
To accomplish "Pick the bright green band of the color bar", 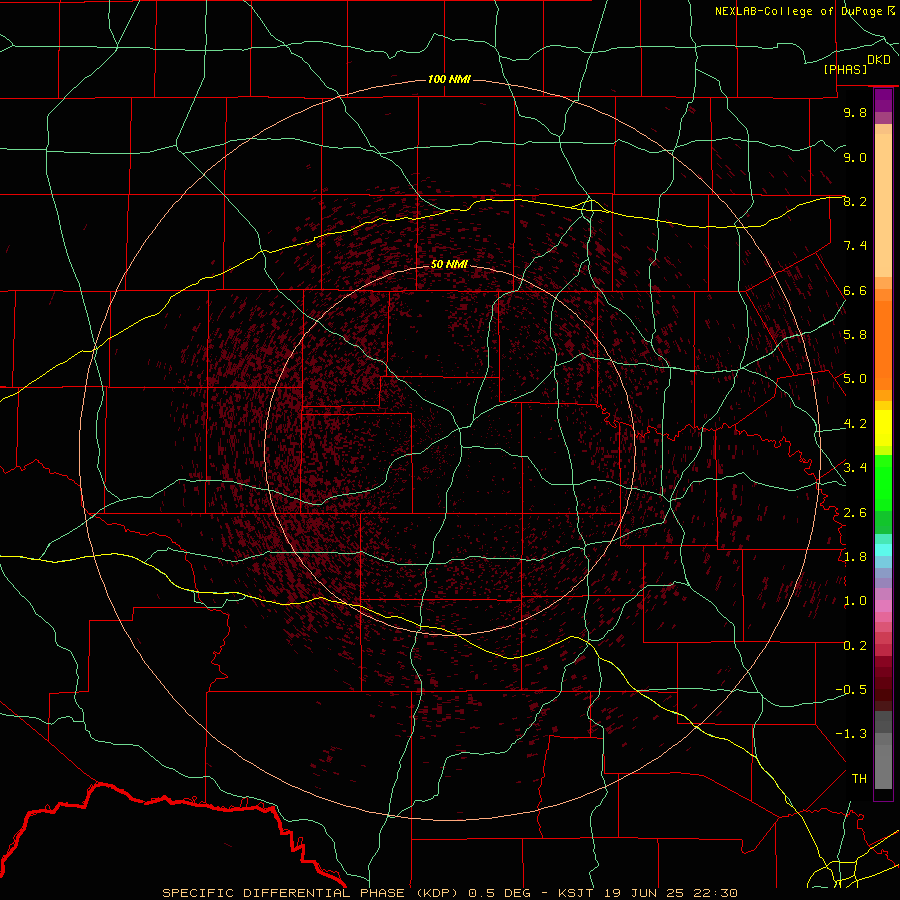I will click(883, 482).
